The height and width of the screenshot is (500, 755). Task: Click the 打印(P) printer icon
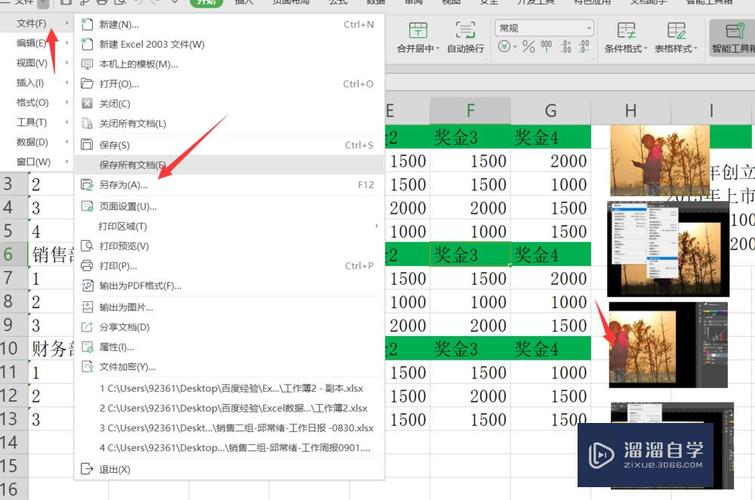click(x=87, y=266)
